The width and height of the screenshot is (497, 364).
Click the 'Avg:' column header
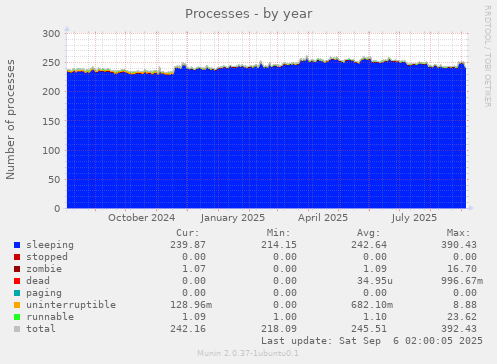(x=369, y=233)
